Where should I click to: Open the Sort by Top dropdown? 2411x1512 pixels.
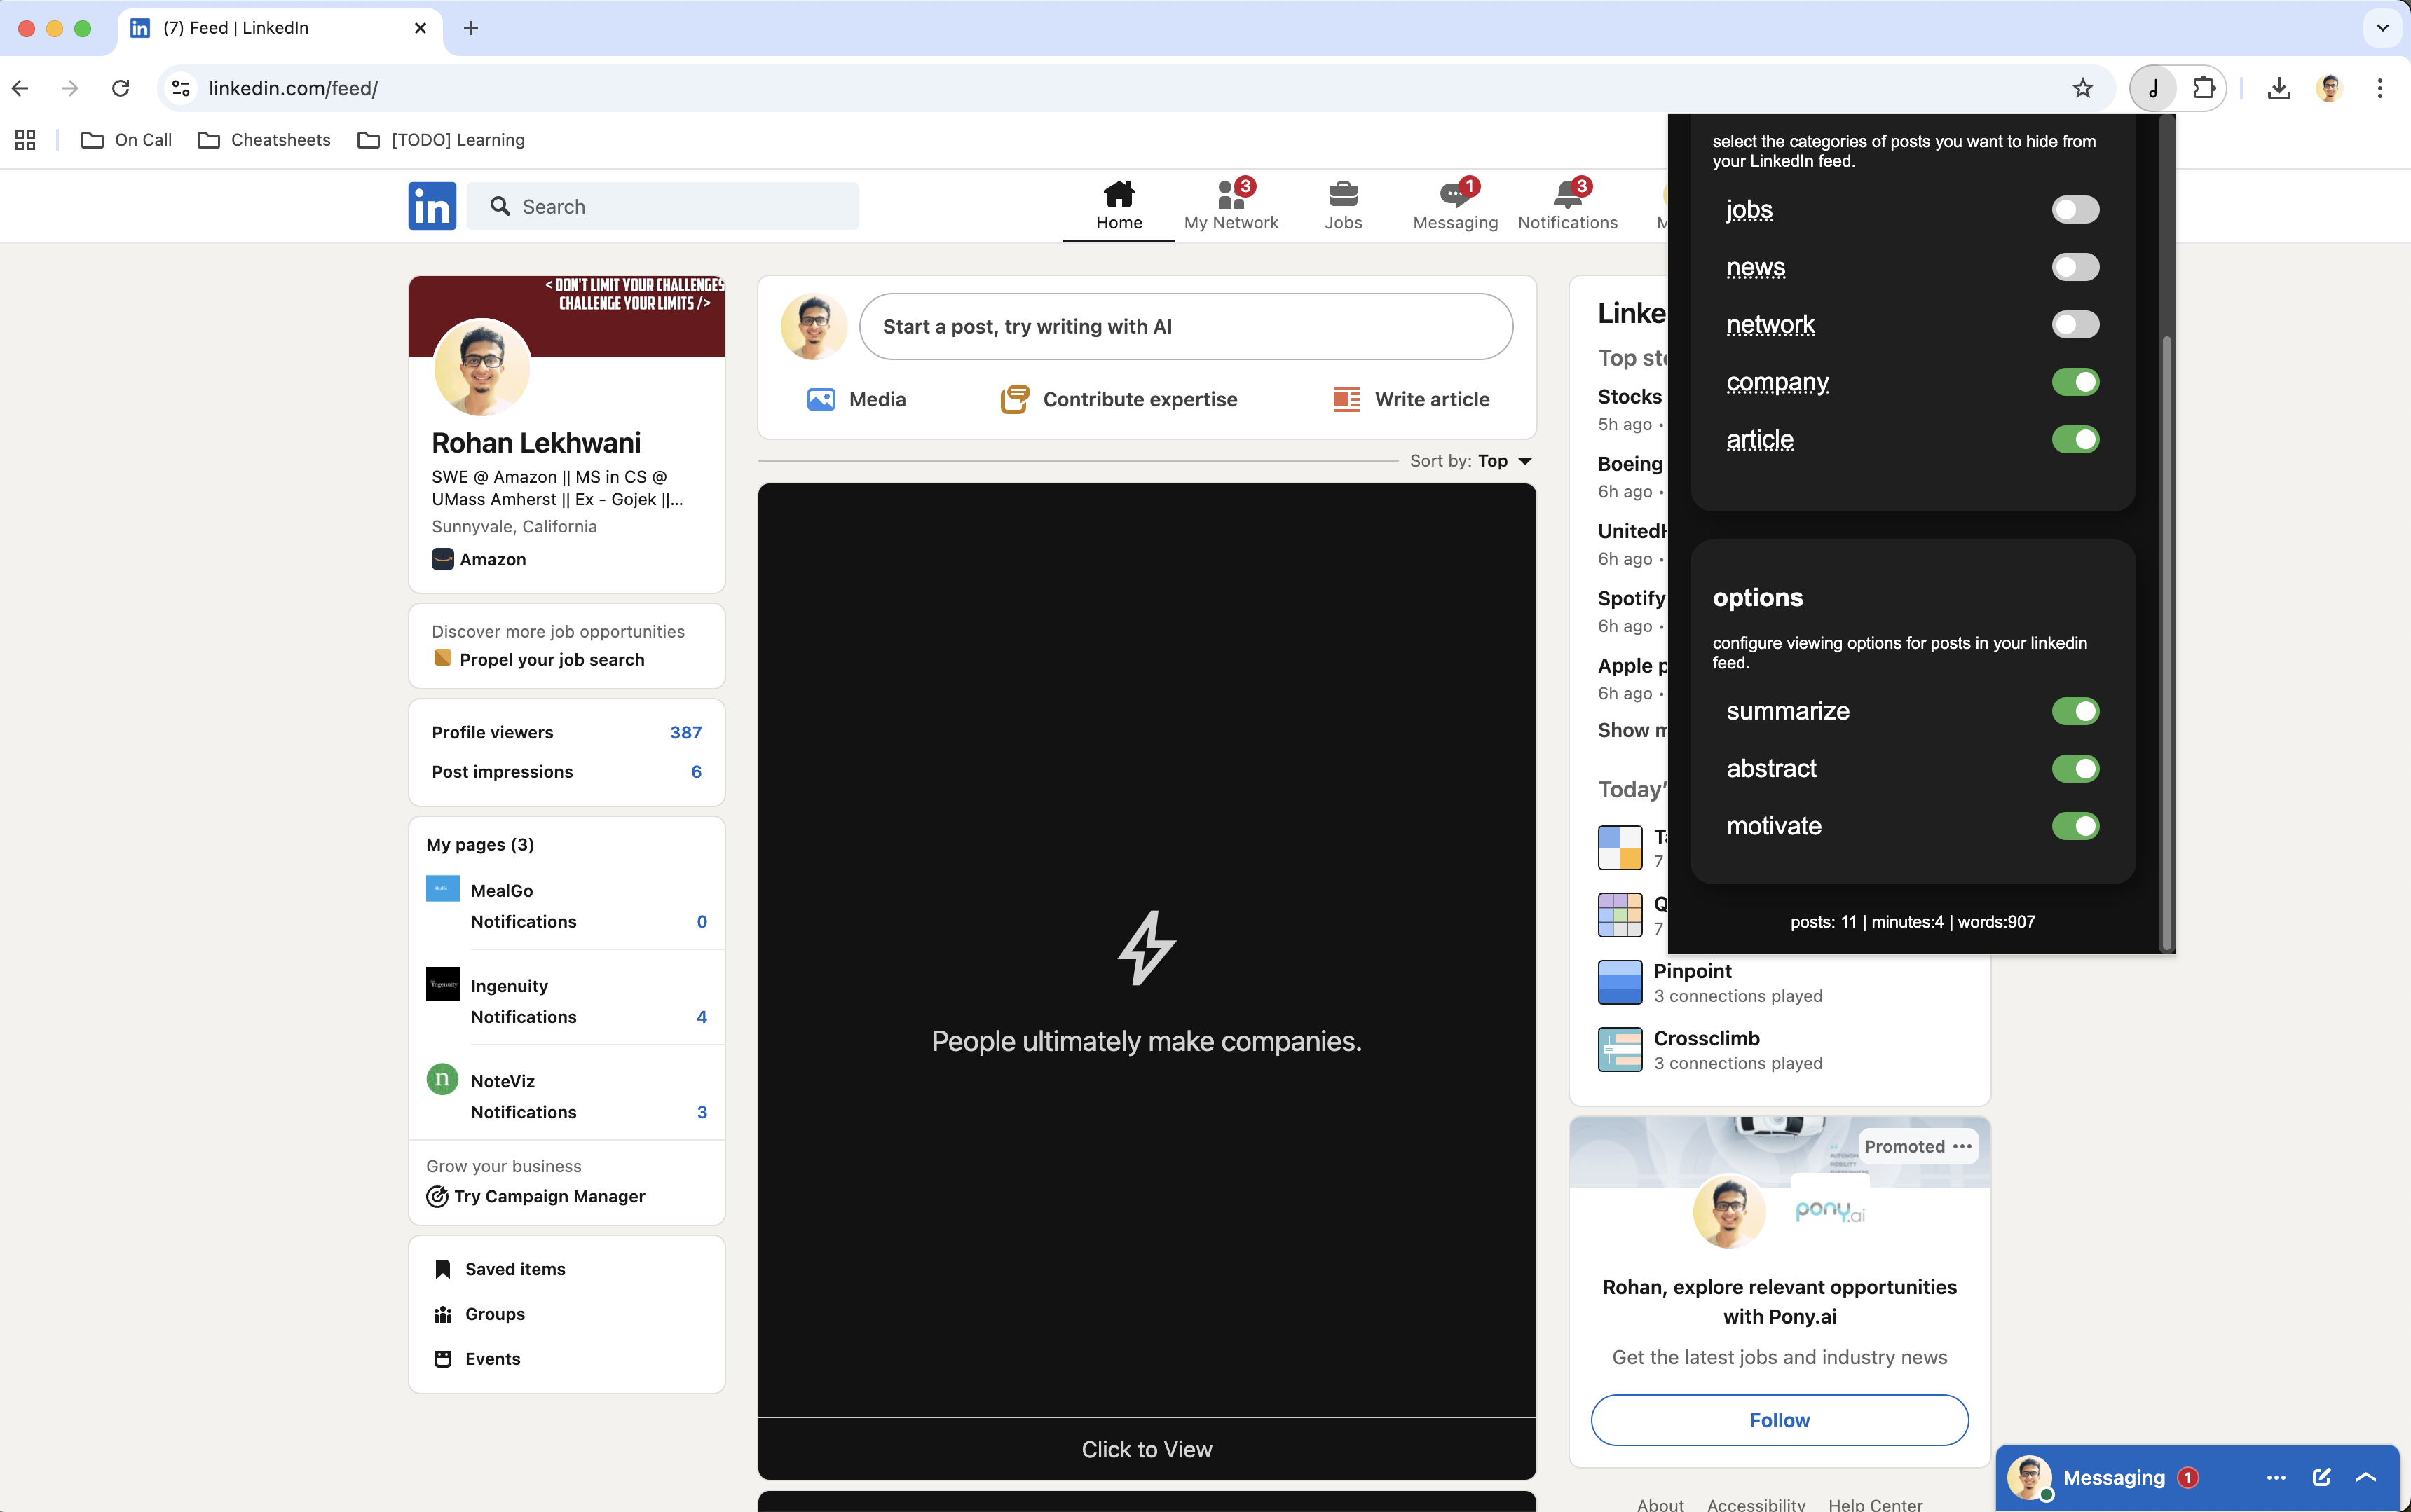click(1504, 461)
